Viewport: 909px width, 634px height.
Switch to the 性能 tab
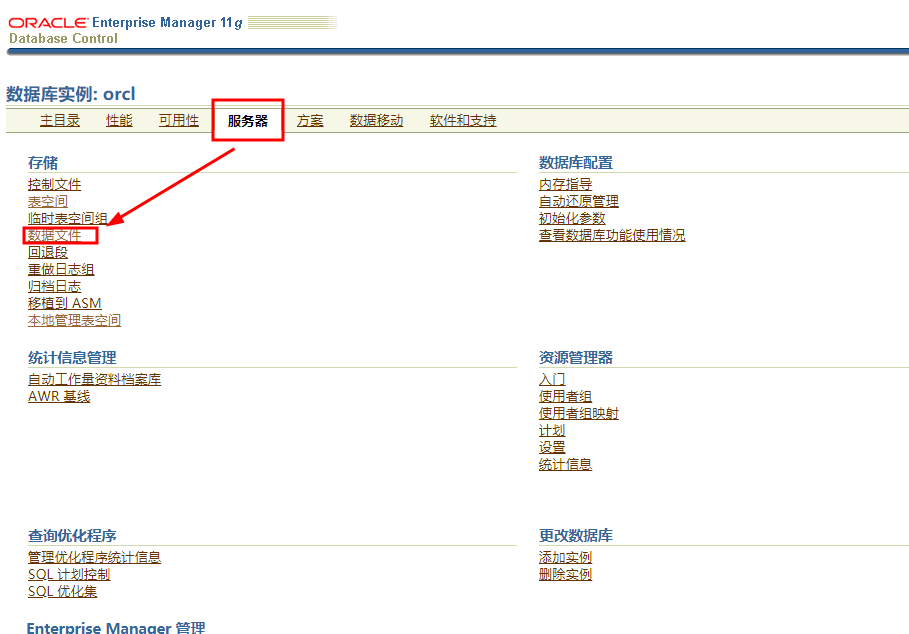point(119,121)
